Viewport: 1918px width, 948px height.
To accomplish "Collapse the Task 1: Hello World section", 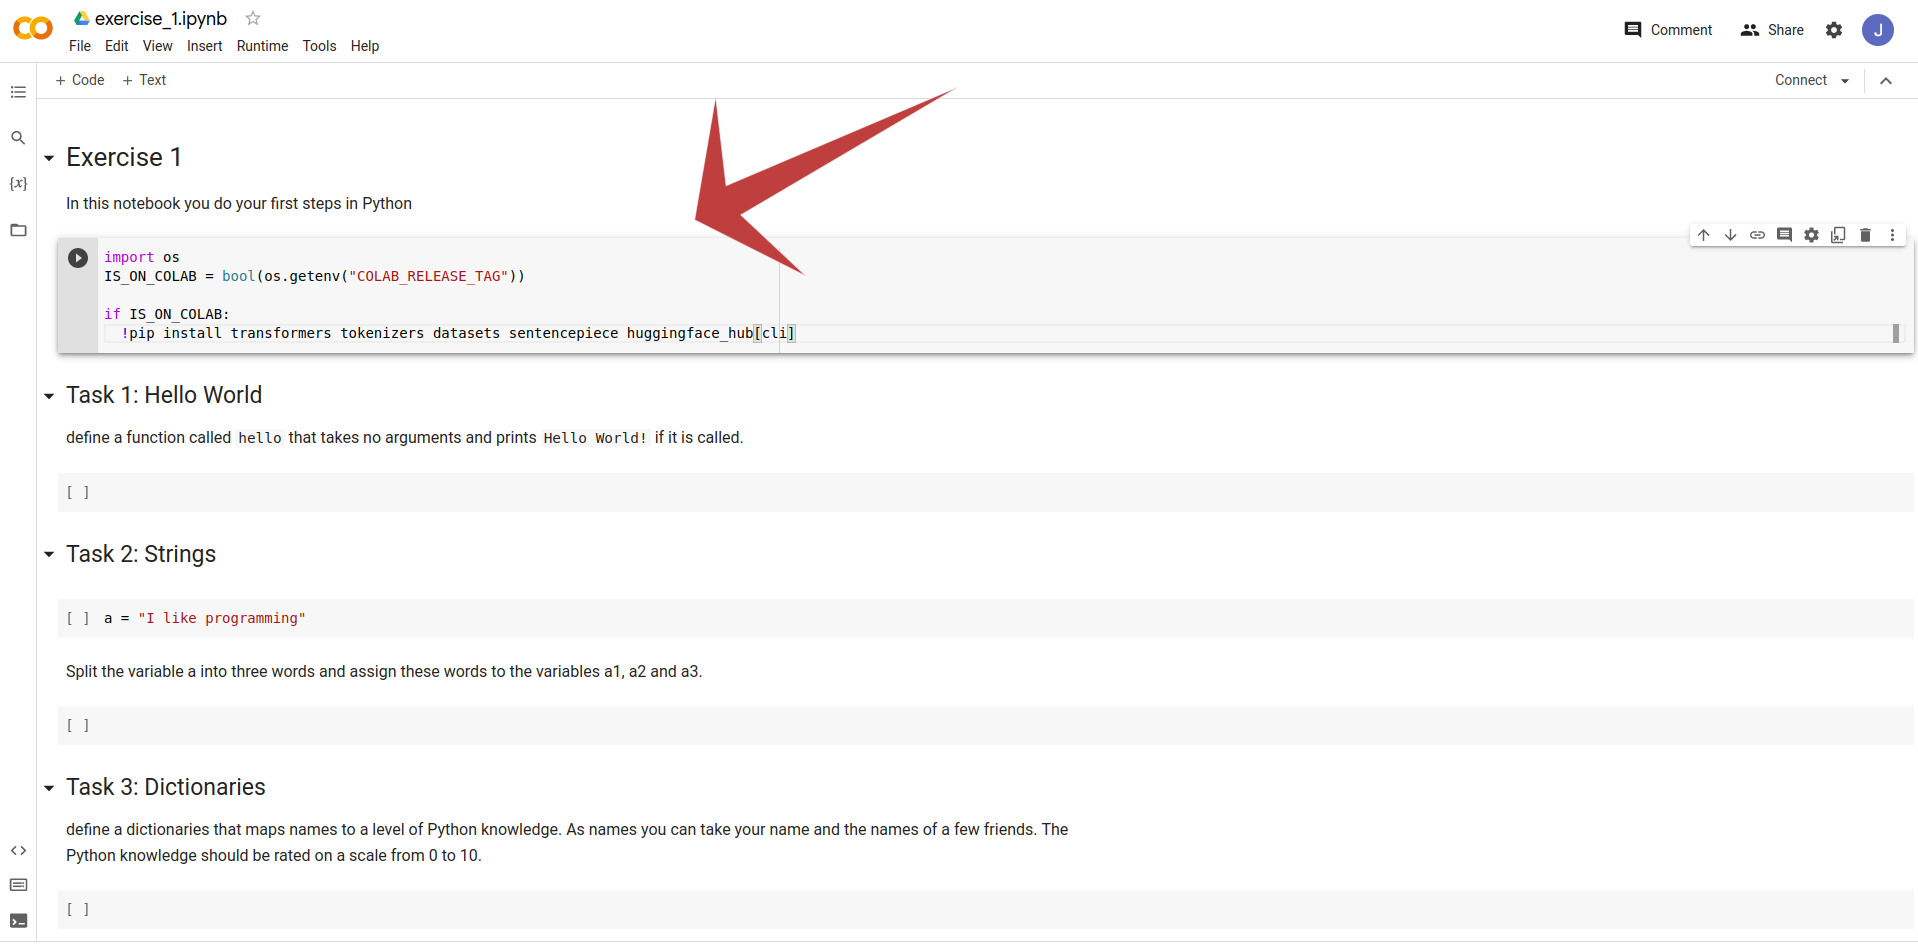I will click(x=49, y=396).
